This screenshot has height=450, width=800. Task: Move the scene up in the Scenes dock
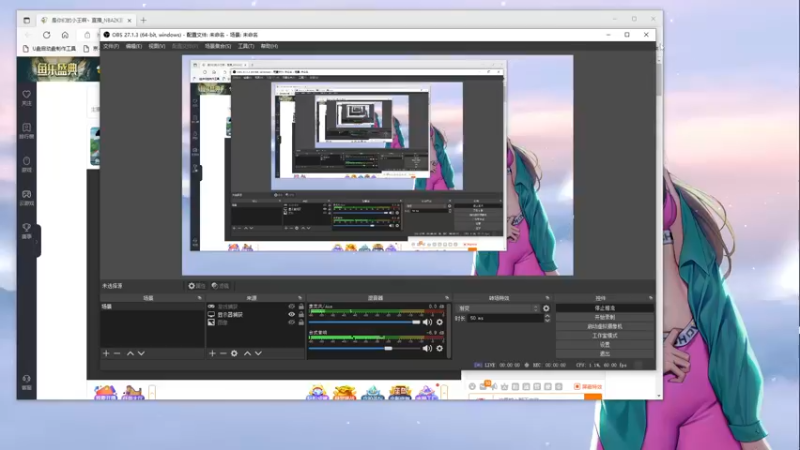130,353
